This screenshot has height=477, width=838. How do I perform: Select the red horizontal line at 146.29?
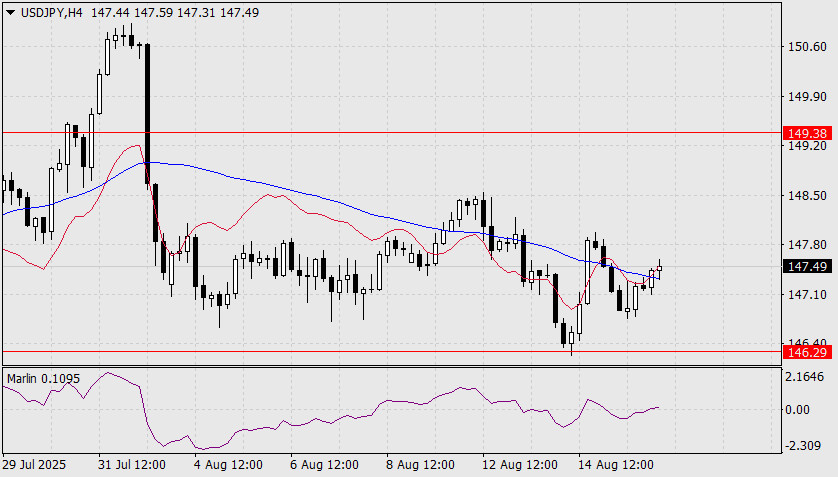[x=391, y=351]
